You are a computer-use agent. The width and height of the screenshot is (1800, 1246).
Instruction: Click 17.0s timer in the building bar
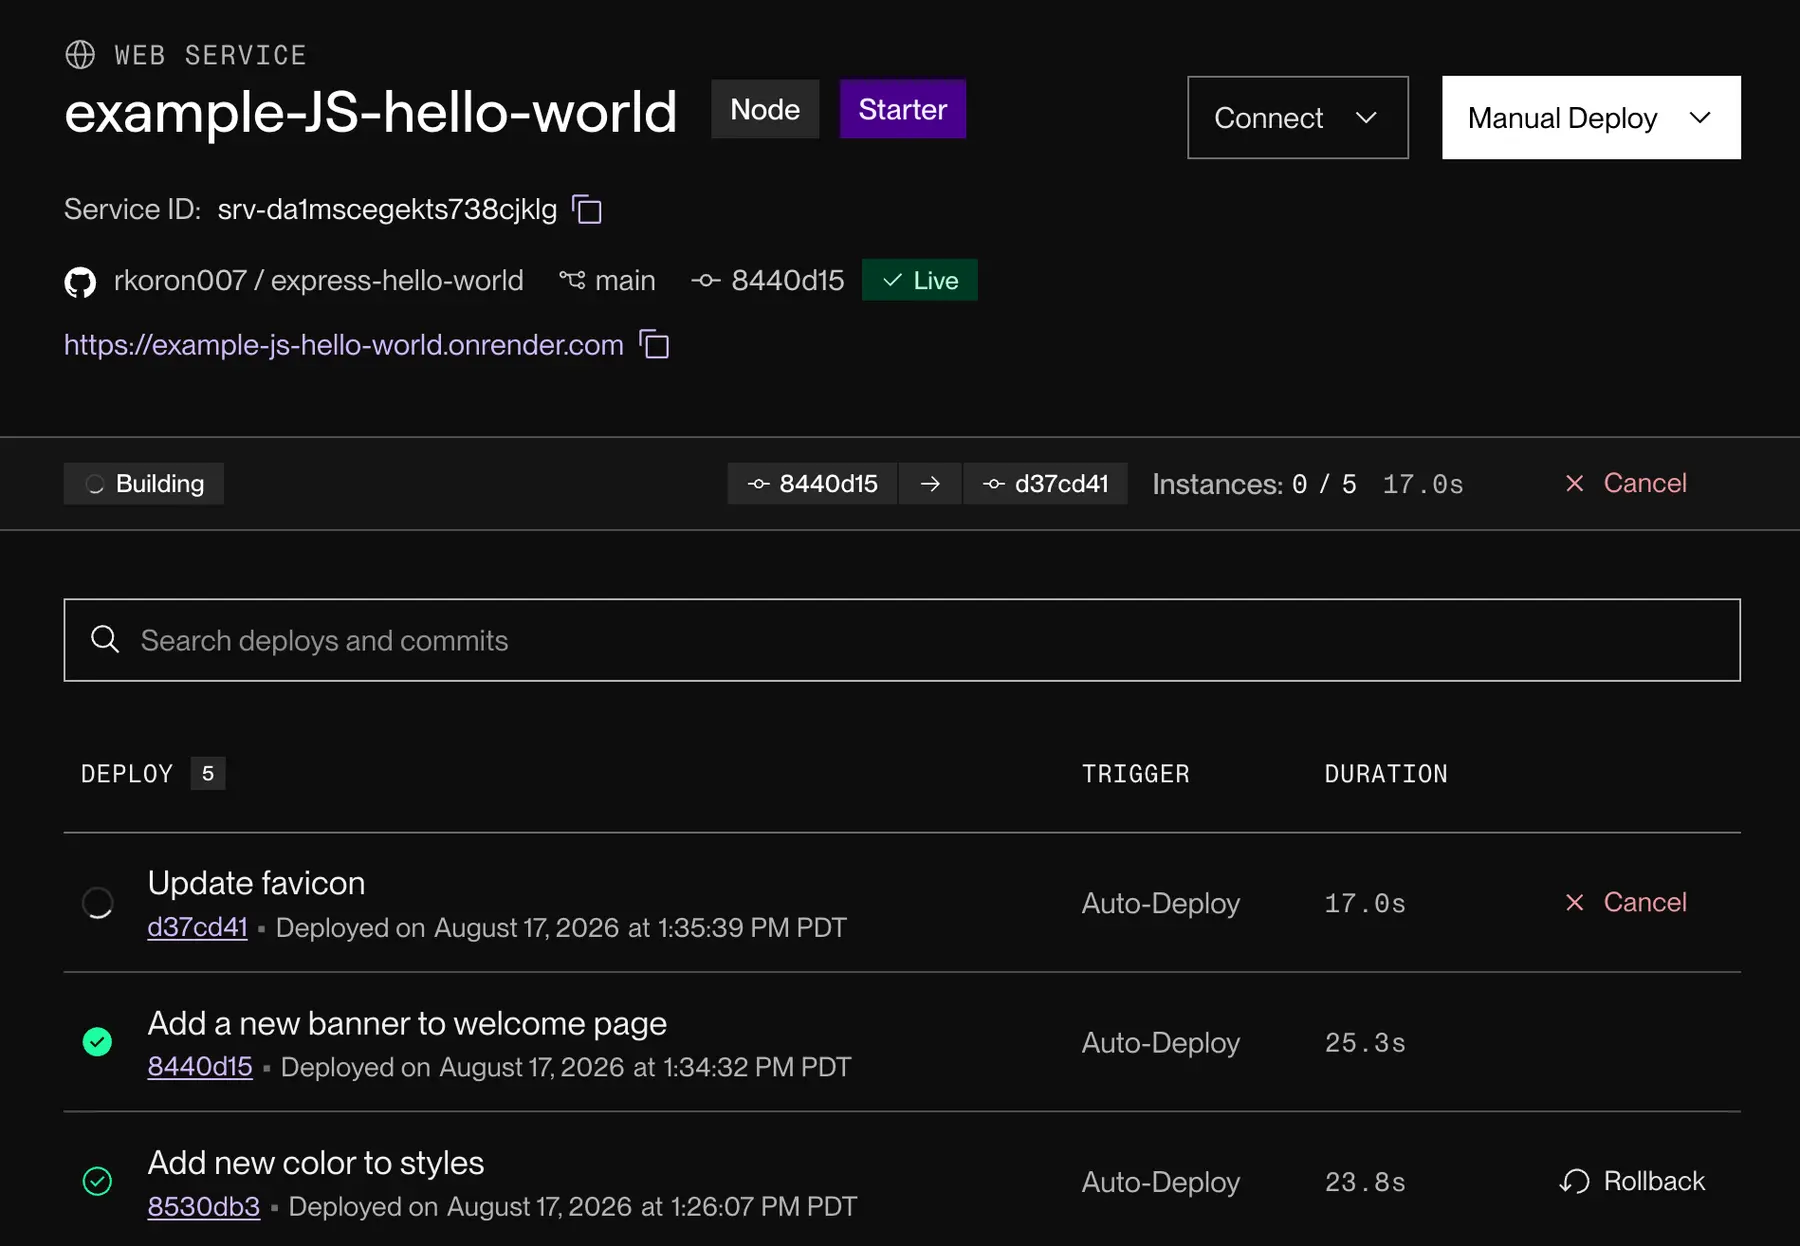[x=1423, y=484]
